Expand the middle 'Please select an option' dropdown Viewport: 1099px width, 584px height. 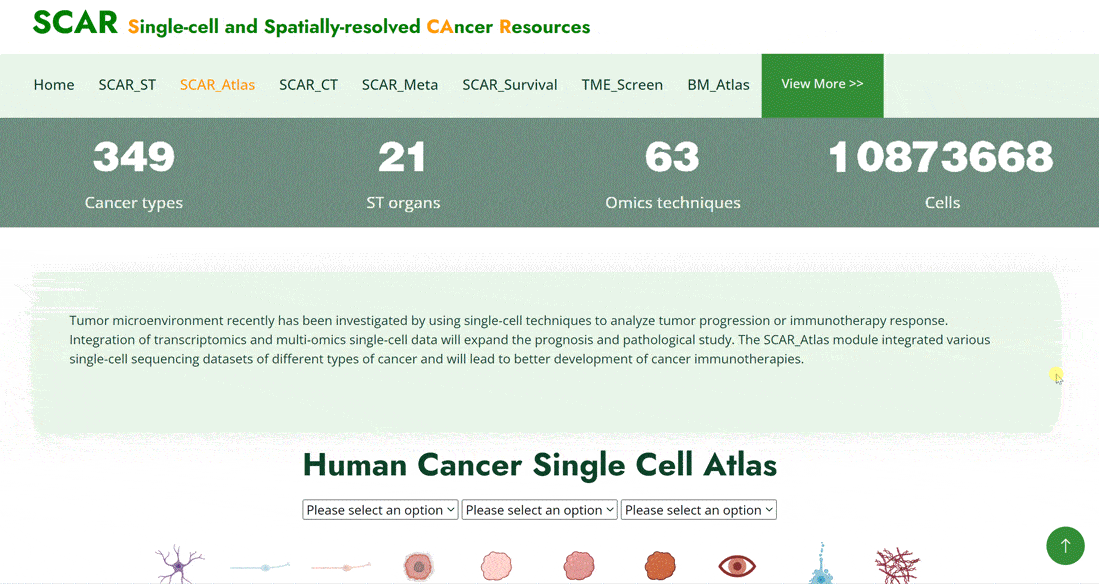tap(539, 510)
